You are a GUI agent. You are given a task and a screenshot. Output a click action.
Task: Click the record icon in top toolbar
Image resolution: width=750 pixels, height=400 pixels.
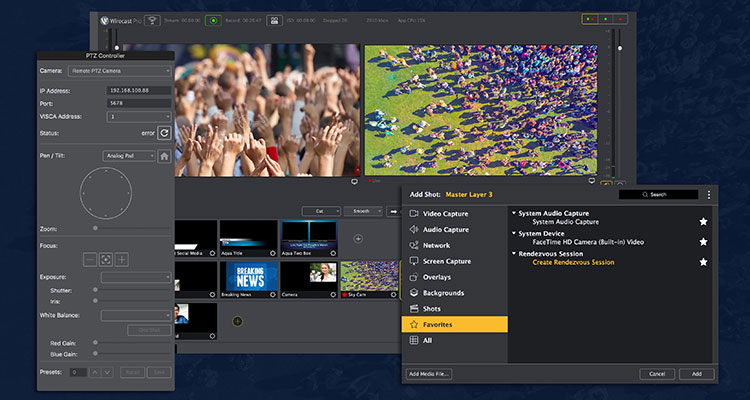pyautogui.click(x=212, y=19)
